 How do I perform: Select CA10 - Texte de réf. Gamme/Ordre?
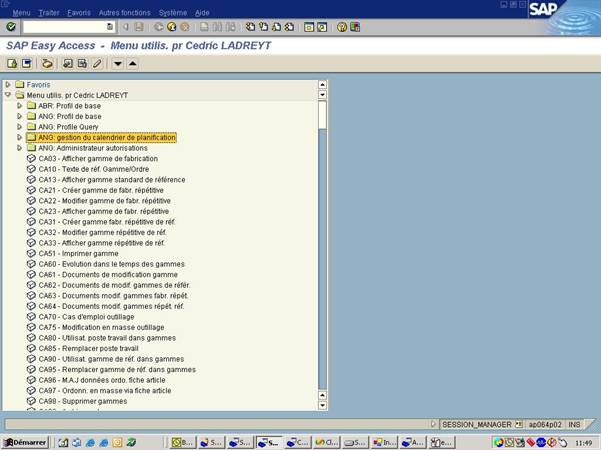click(x=94, y=169)
